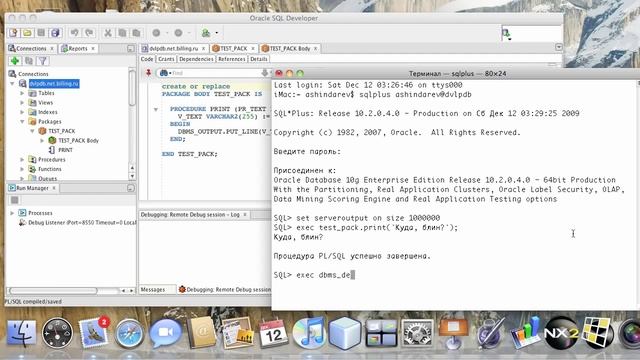Click the Save All toolbar icon

[x=55, y=33]
